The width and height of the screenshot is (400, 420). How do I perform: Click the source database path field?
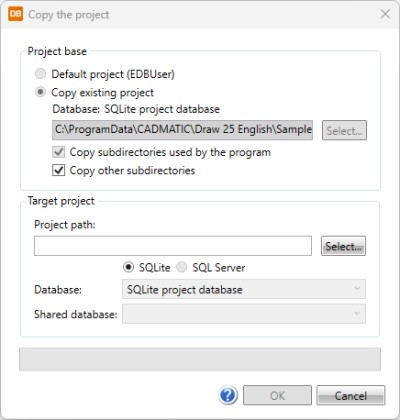point(183,130)
